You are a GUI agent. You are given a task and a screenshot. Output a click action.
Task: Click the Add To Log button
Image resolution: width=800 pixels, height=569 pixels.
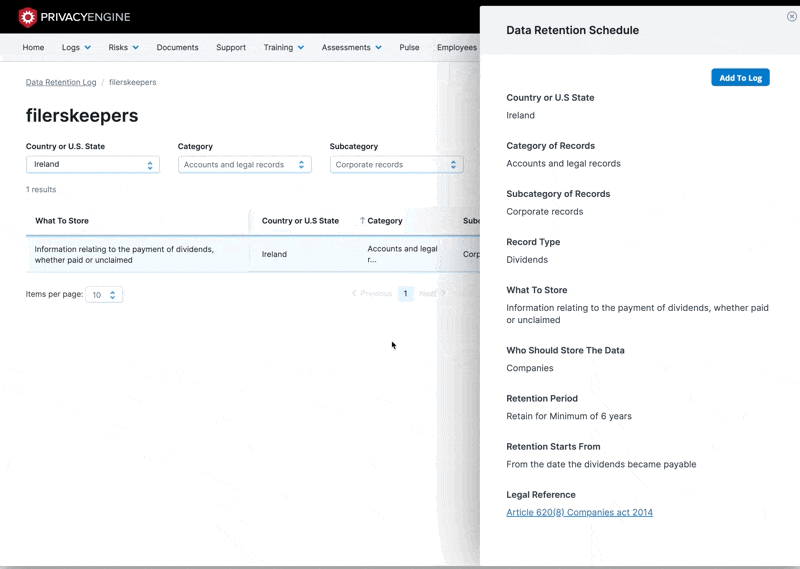coord(740,78)
